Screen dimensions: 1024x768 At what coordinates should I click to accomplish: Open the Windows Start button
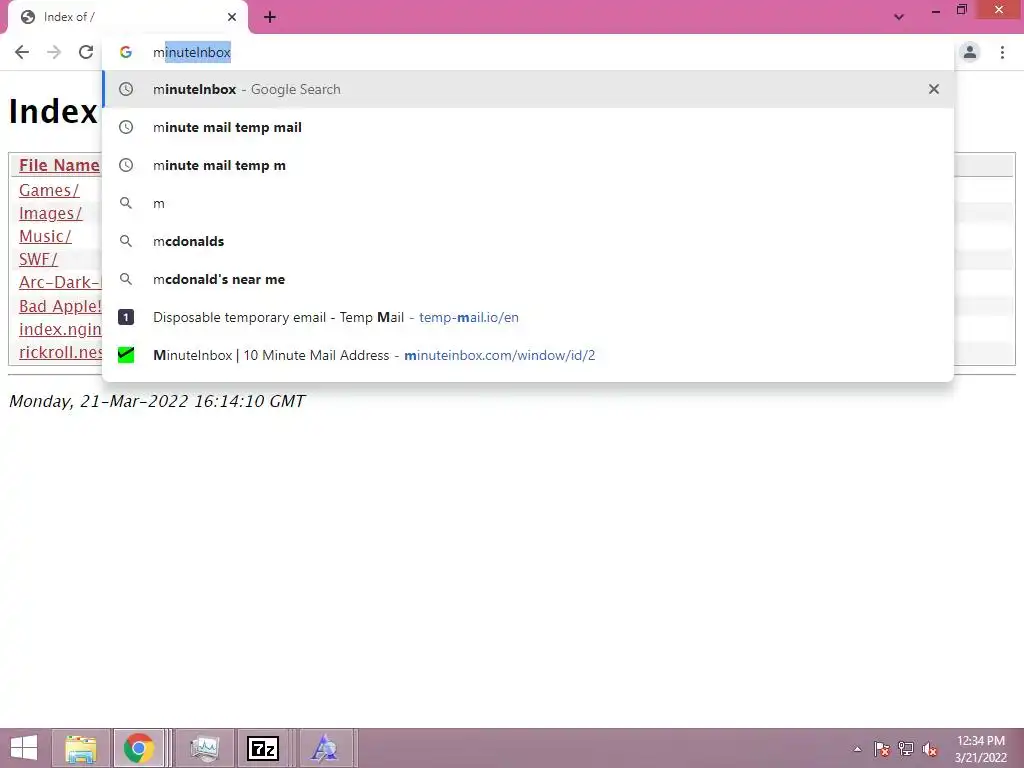[24, 748]
